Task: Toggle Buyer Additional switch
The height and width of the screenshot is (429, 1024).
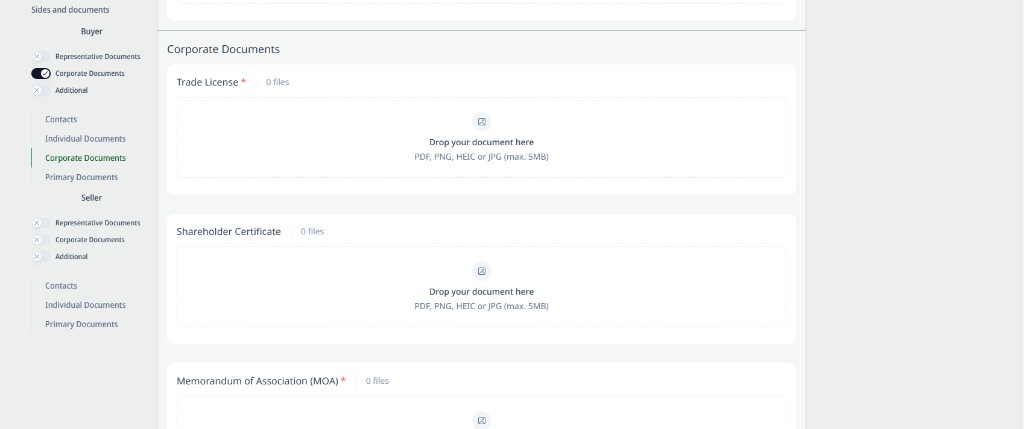Action: [x=40, y=91]
